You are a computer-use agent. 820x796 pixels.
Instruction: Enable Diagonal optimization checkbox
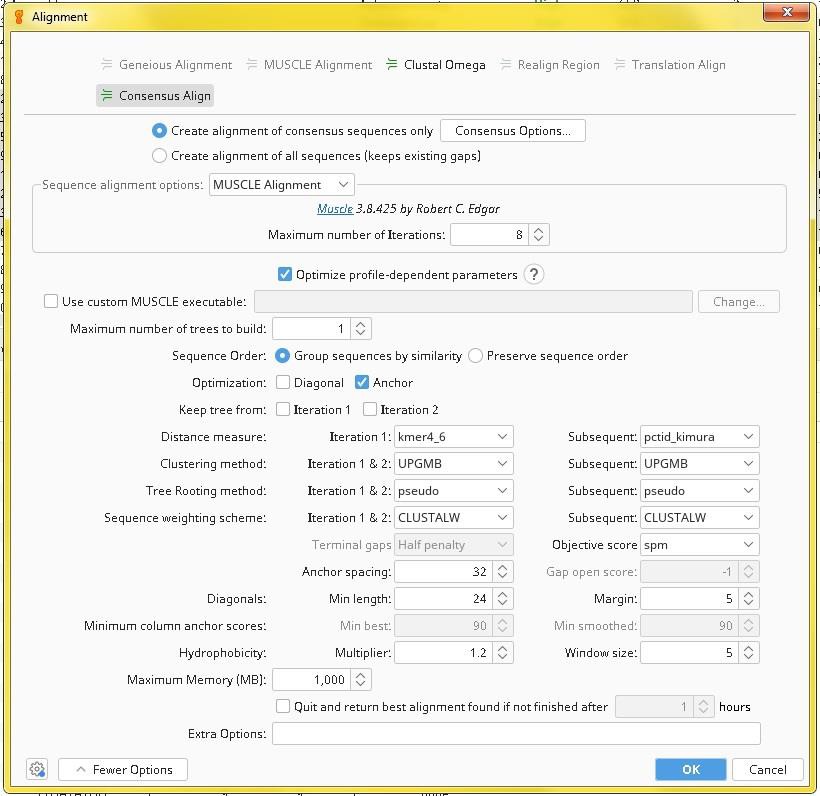click(x=283, y=382)
